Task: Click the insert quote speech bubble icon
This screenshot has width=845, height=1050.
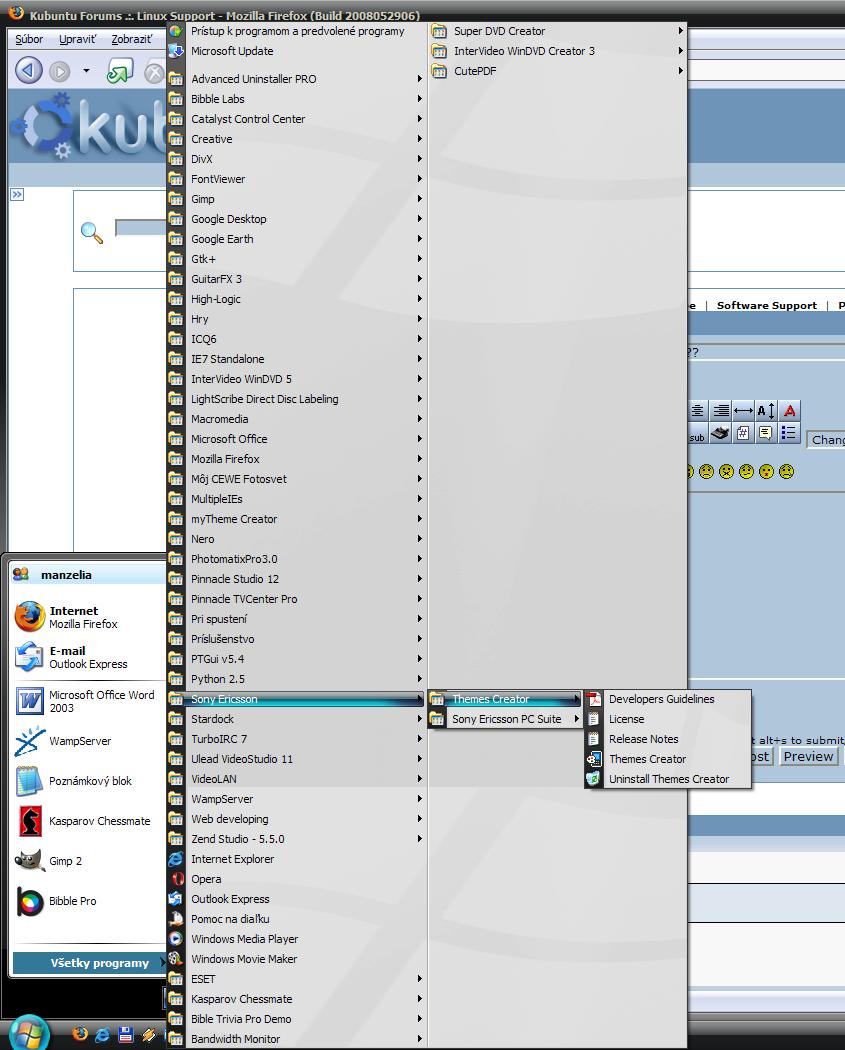Action: click(766, 433)
